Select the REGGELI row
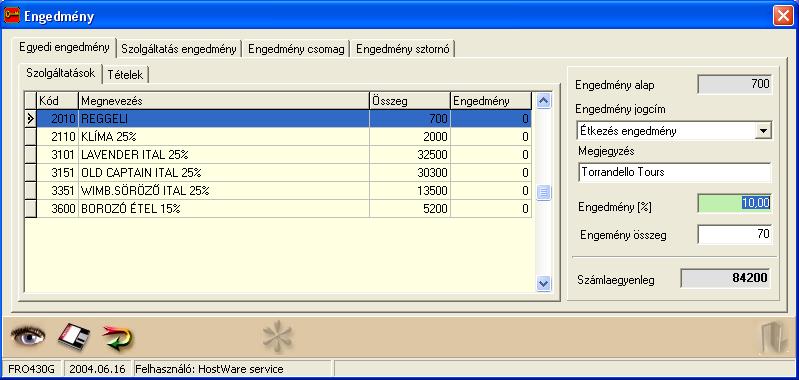This screenshot has width=799, height=380. tap(278, 119)
